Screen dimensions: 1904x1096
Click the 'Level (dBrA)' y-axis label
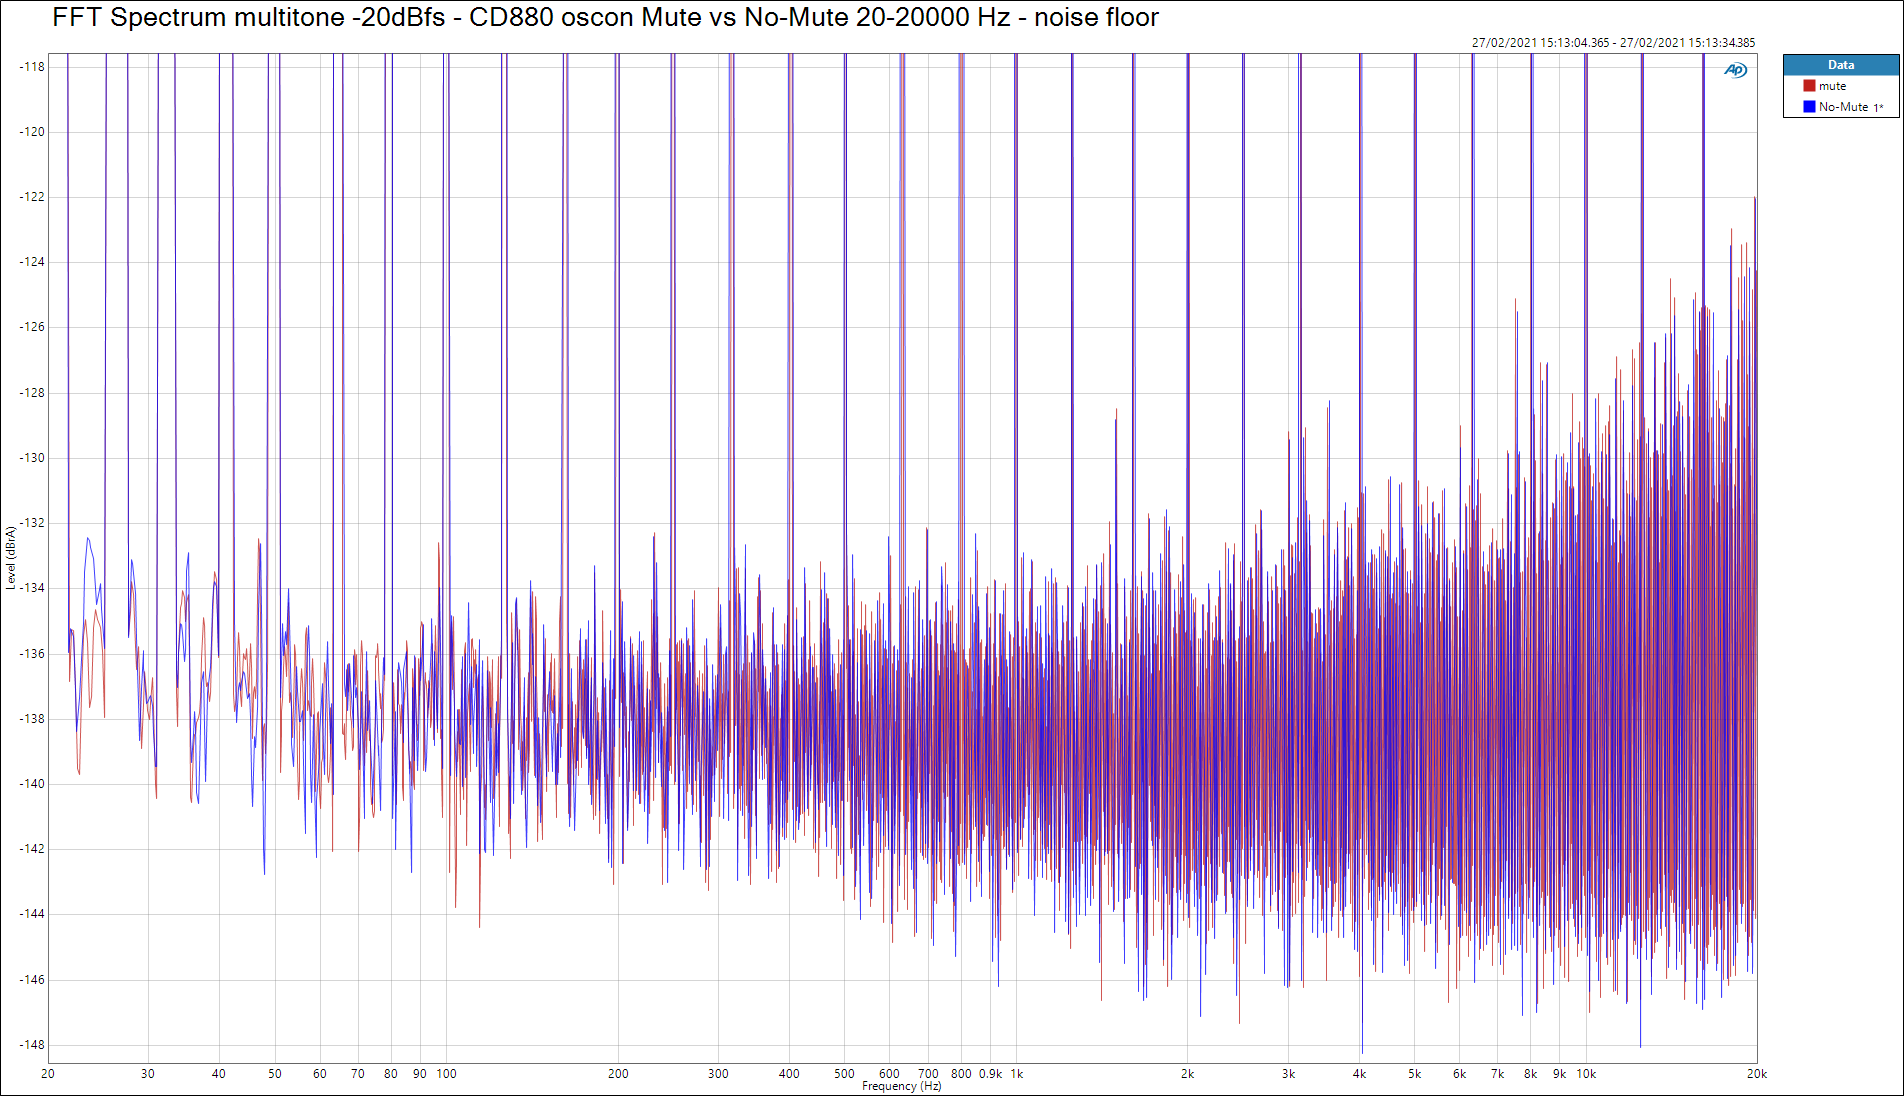point(11,558)
